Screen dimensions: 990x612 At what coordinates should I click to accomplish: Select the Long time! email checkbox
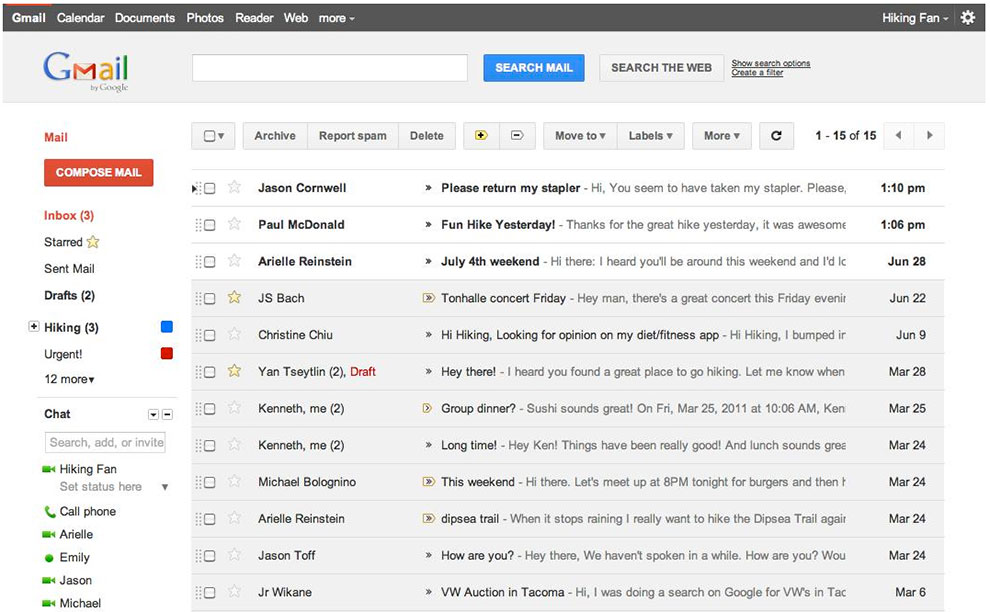pyautogui.click(x=210, y=445)
